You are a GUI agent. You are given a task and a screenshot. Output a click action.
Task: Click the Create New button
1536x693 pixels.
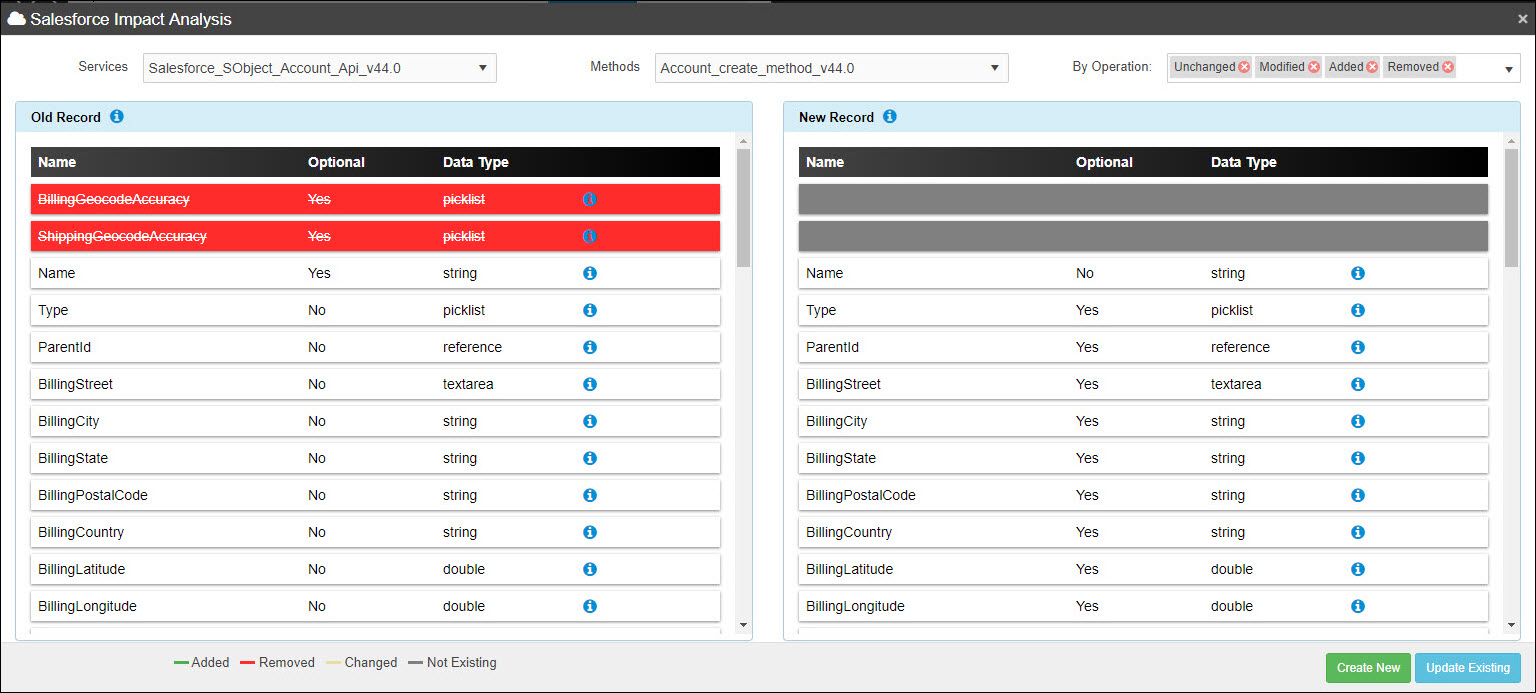[x=1368, y=668]
